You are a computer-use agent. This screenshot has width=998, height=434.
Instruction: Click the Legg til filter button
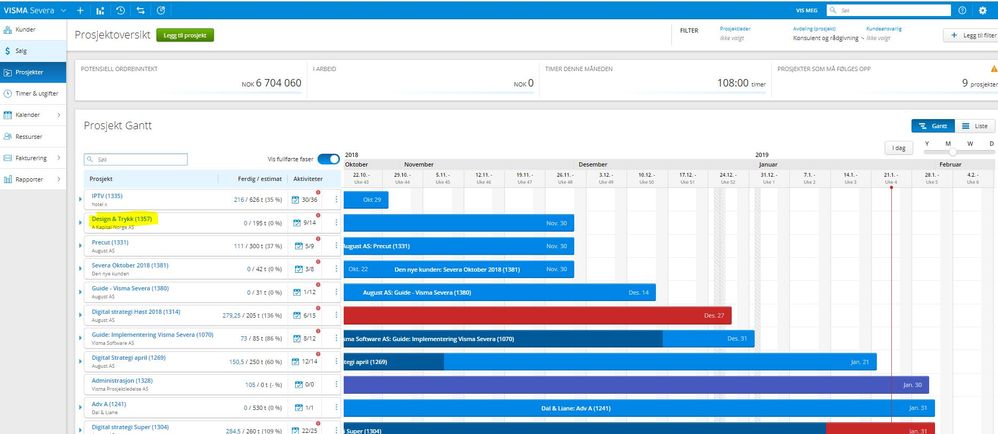(x=971, y=36)
